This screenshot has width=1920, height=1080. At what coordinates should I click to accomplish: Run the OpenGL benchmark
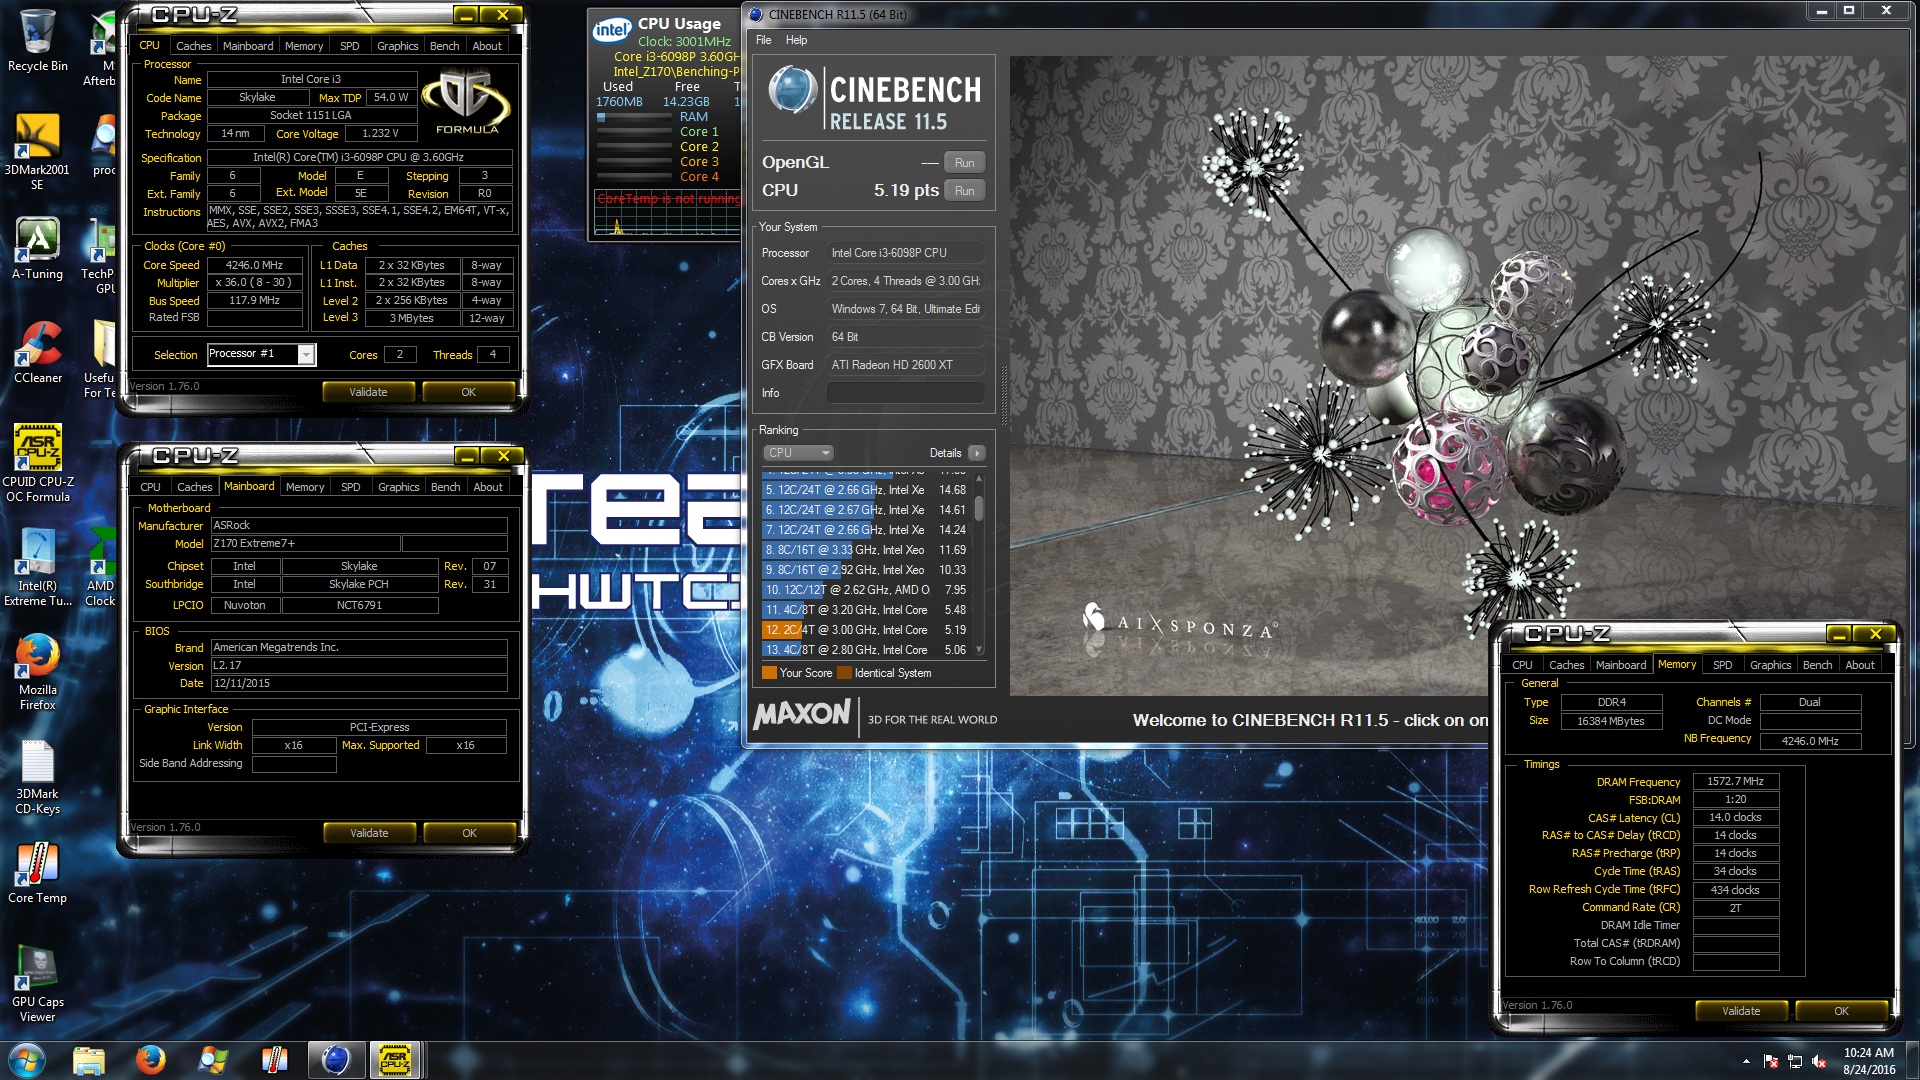point(964,162)
